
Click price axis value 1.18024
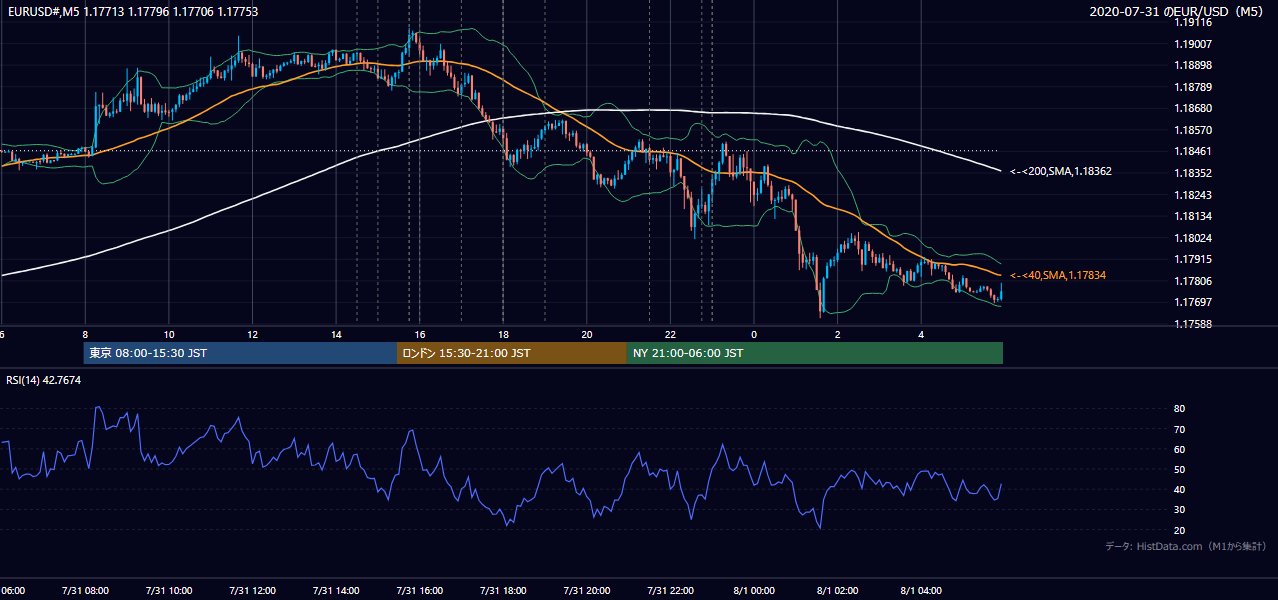[x=1192, y=238]
